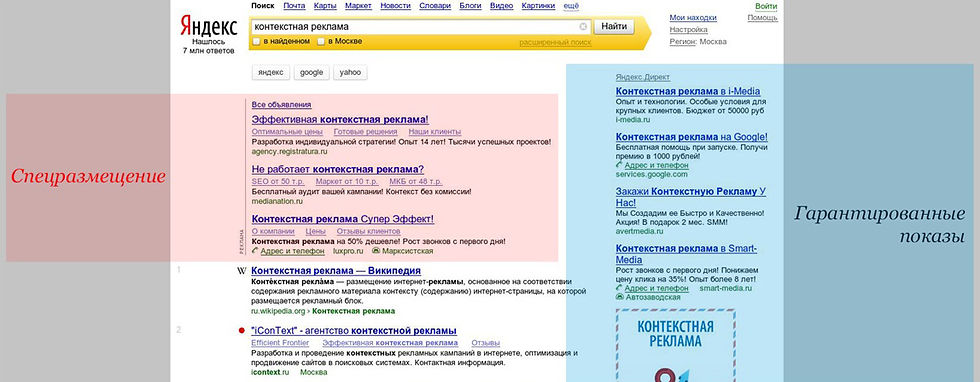Click the 'МКБ от 48 т.р.' sitelink
This screenshot has height=382, width=980.
tap(416, 182)
